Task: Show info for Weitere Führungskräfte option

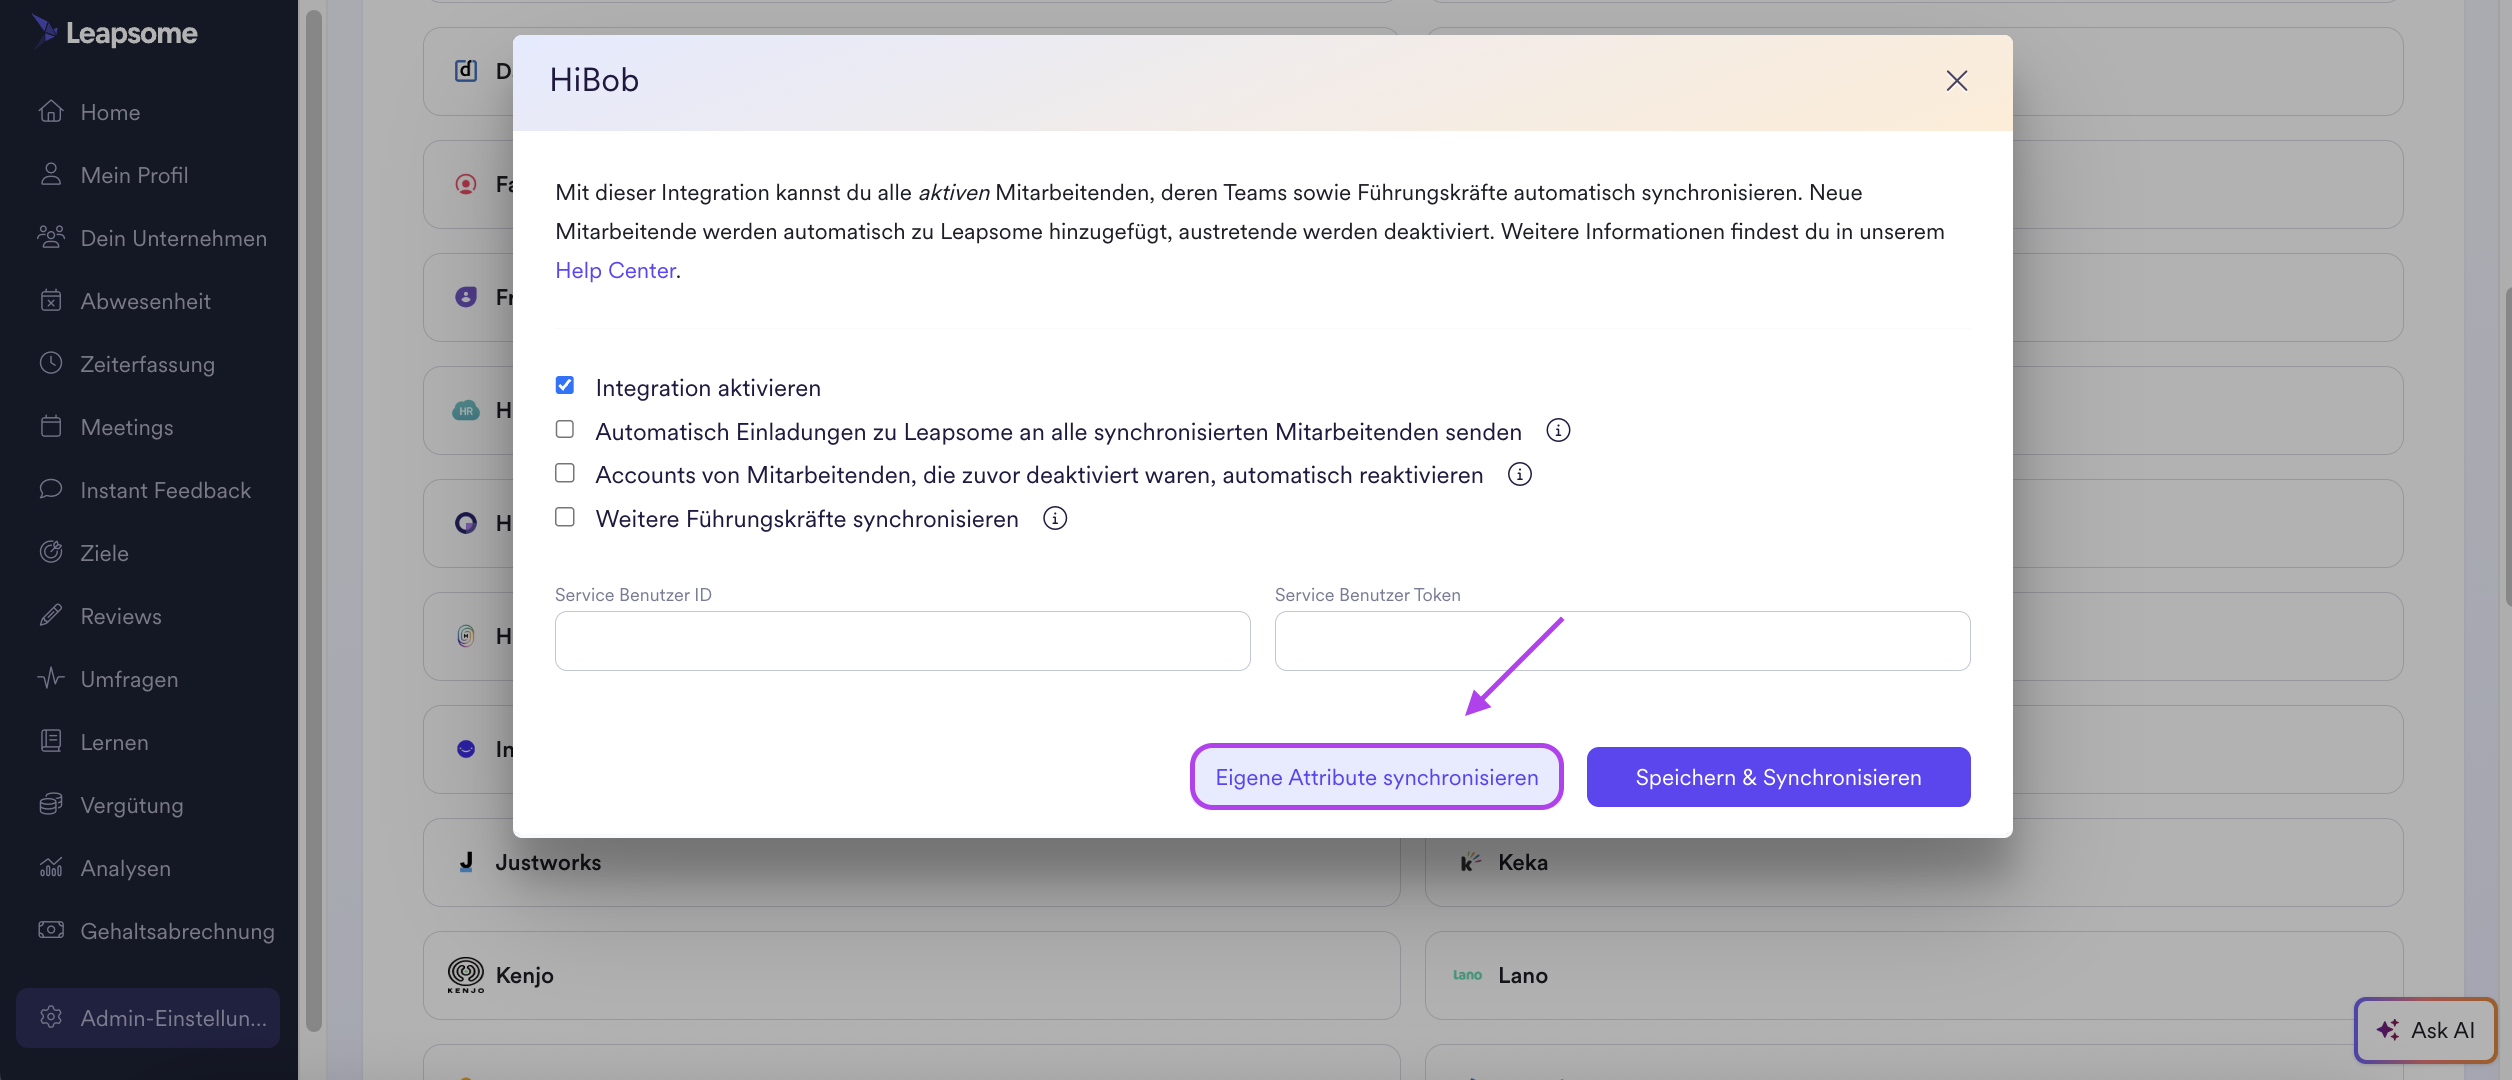Action: pos(1054,518)
